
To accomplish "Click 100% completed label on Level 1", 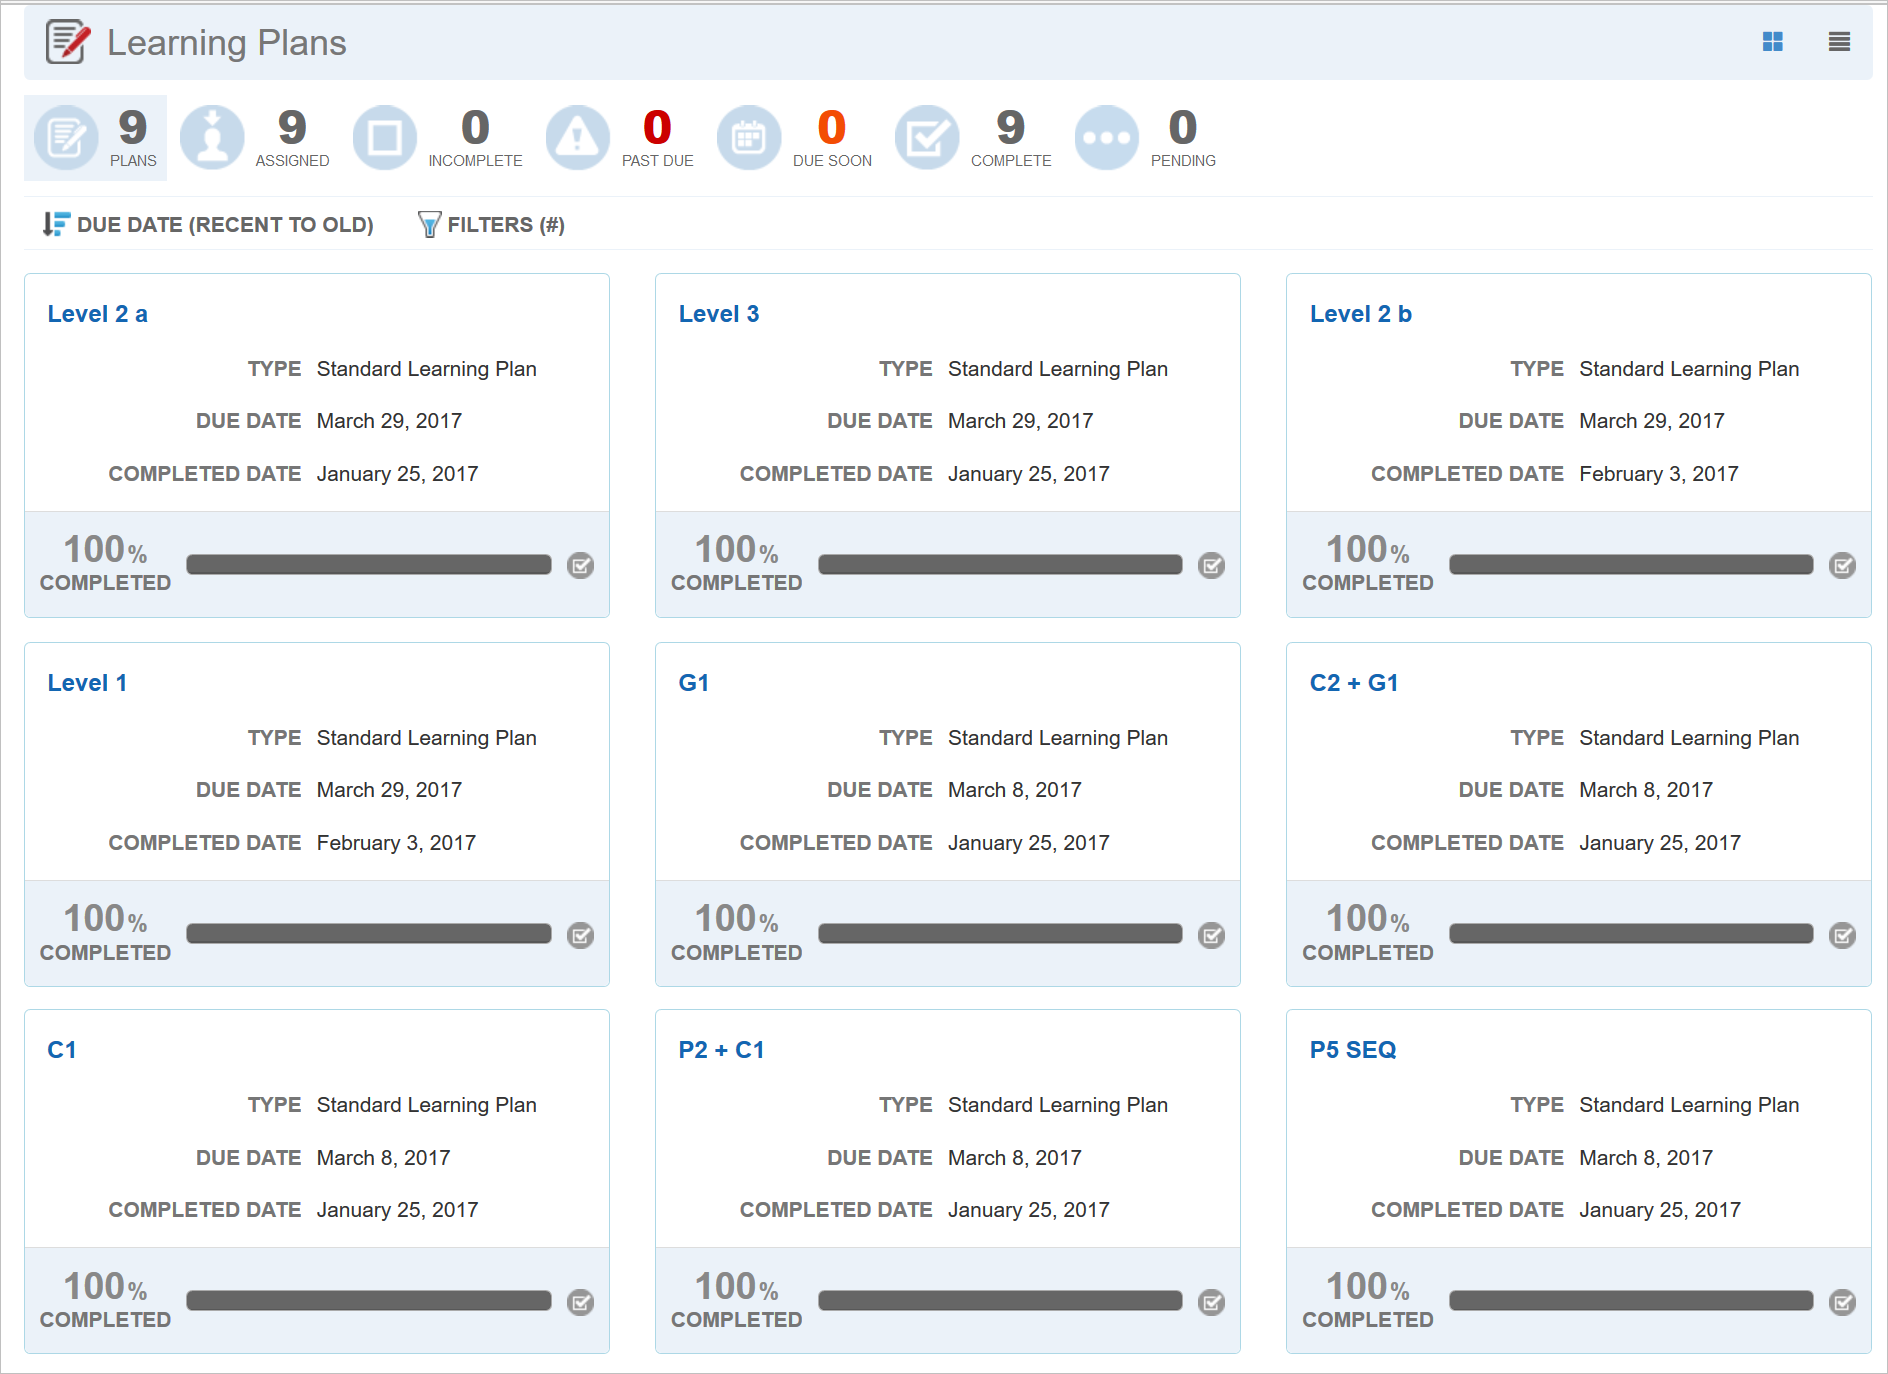I will coord(106,933).
